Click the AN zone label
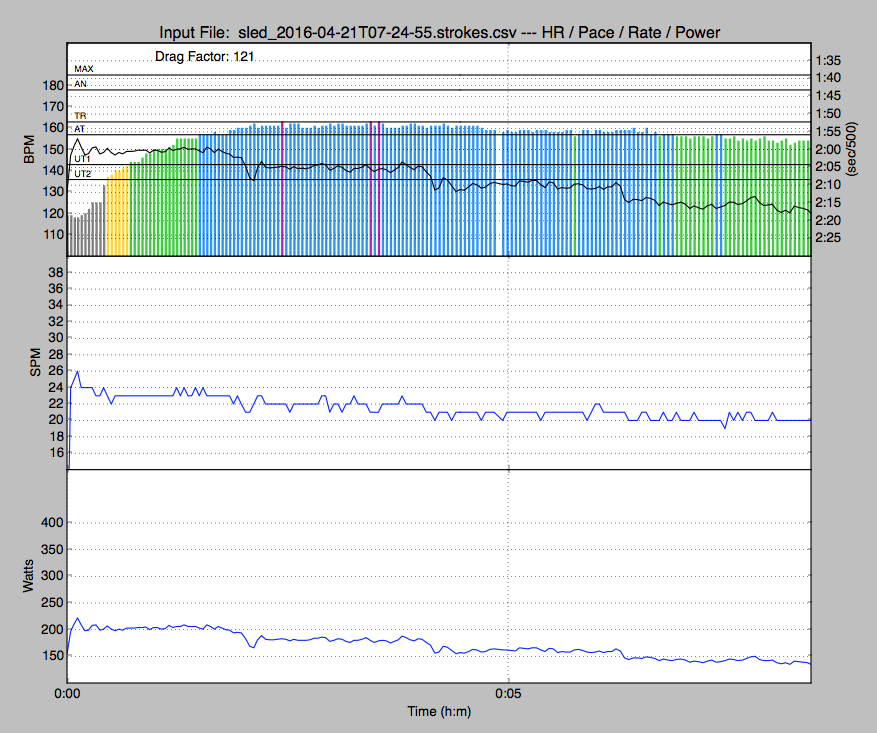Screen dimensions: 877x733 (x=80, y=85)
